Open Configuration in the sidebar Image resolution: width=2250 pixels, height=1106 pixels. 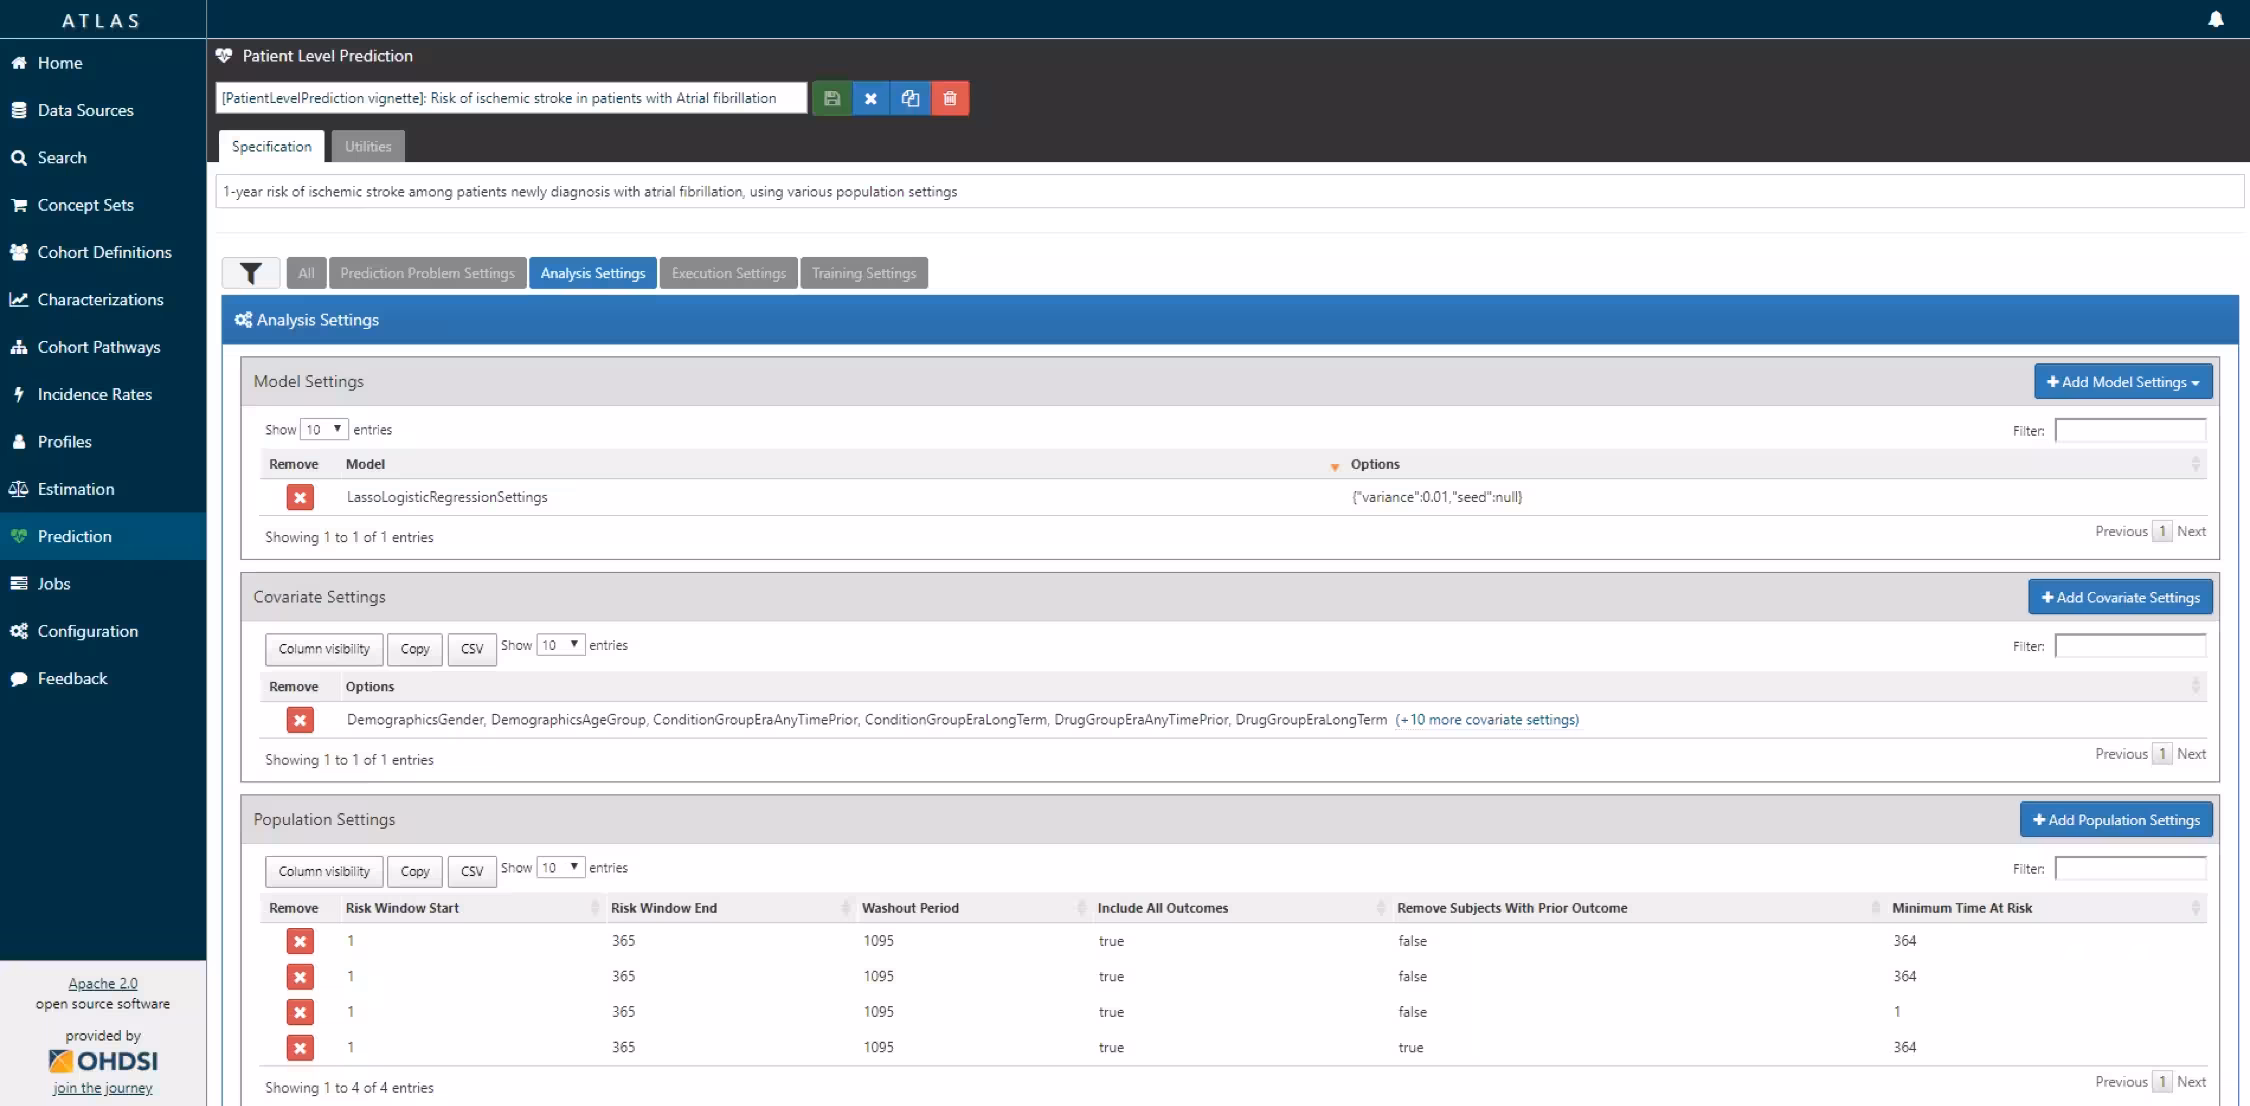tap(103, 631)
